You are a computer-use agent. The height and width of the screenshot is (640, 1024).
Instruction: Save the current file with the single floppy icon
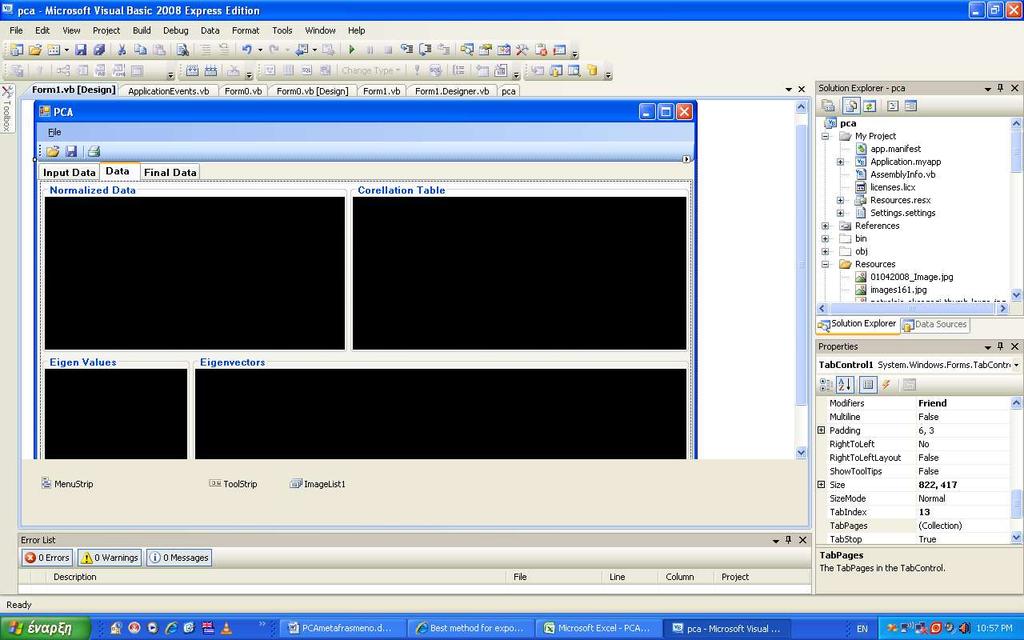[x=80, y=50]
